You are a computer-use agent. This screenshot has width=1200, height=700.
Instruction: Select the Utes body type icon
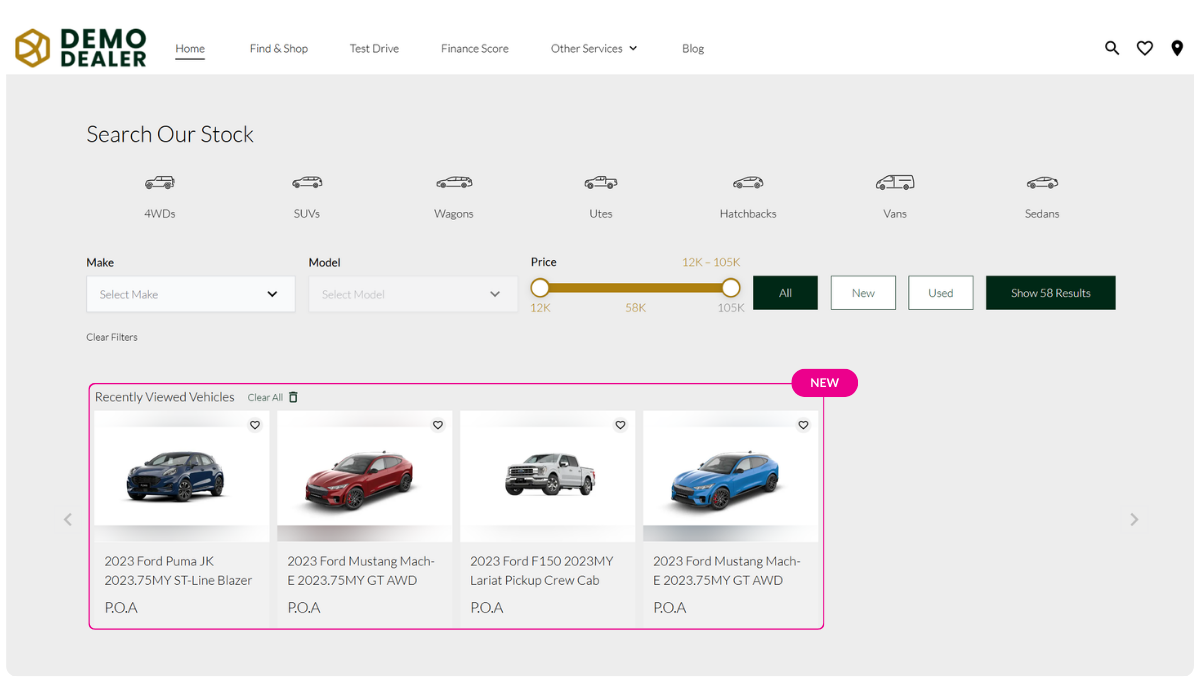600,183
